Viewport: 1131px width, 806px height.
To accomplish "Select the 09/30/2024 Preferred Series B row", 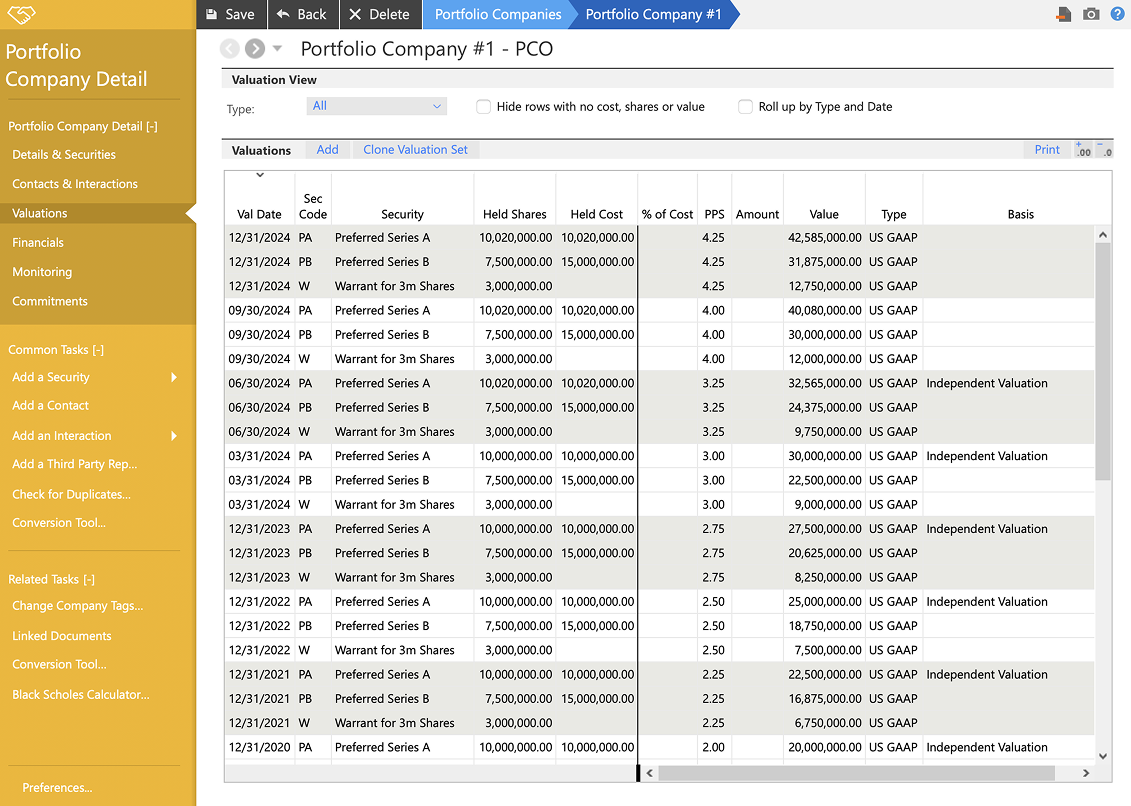I will click(x=659, y=335).
